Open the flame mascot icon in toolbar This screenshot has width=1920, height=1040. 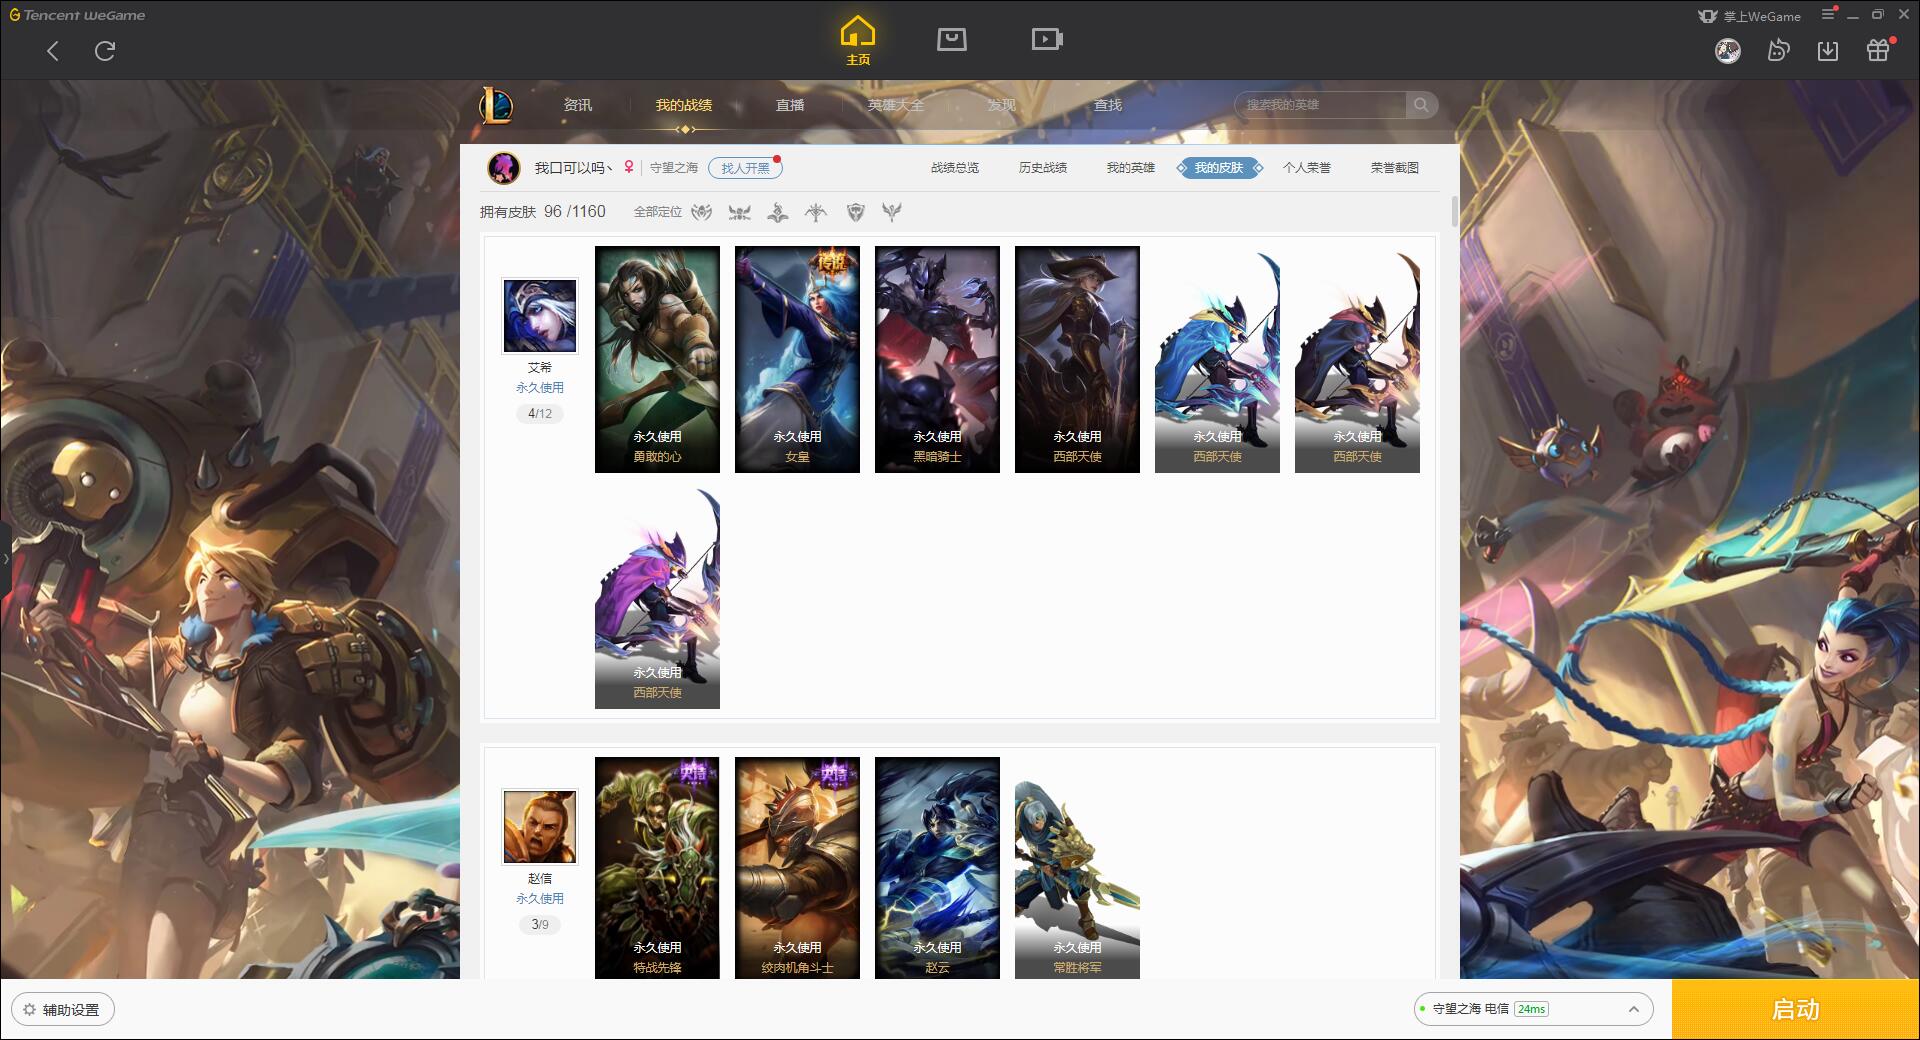point(1778,50)
